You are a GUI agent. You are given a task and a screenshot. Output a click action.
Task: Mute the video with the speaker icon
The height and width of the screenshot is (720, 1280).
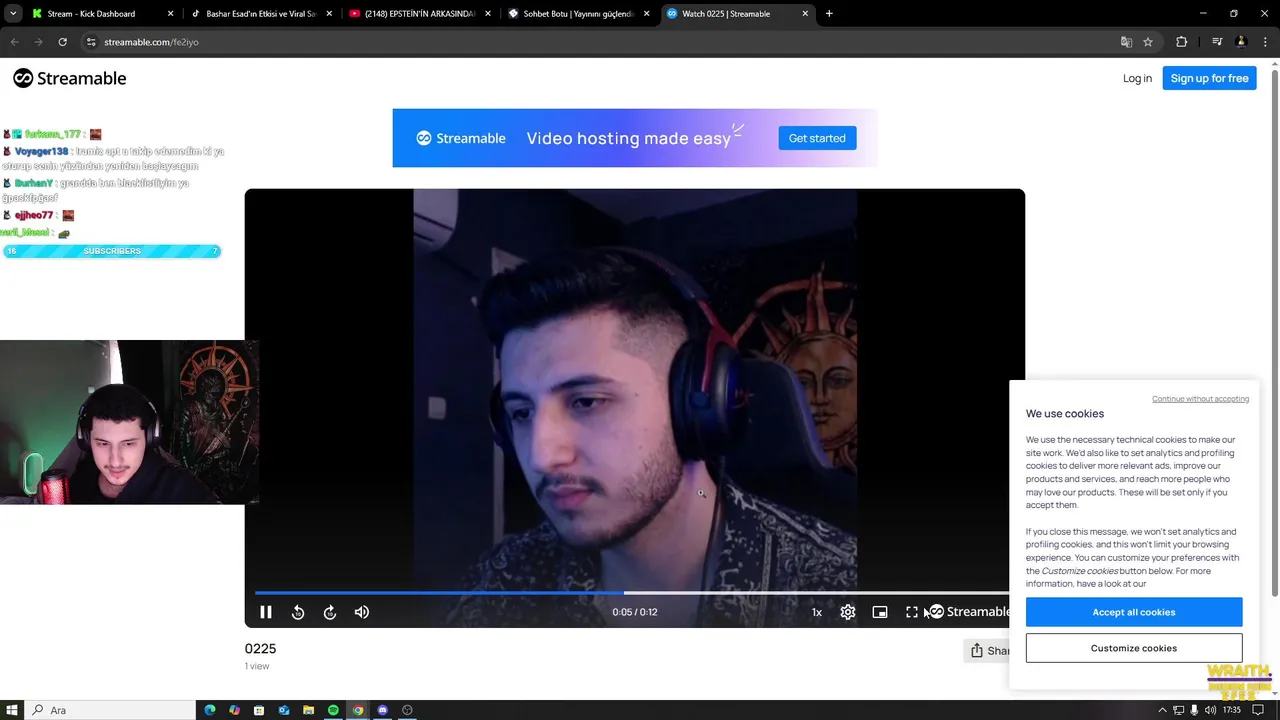click(x=362, y=612)
